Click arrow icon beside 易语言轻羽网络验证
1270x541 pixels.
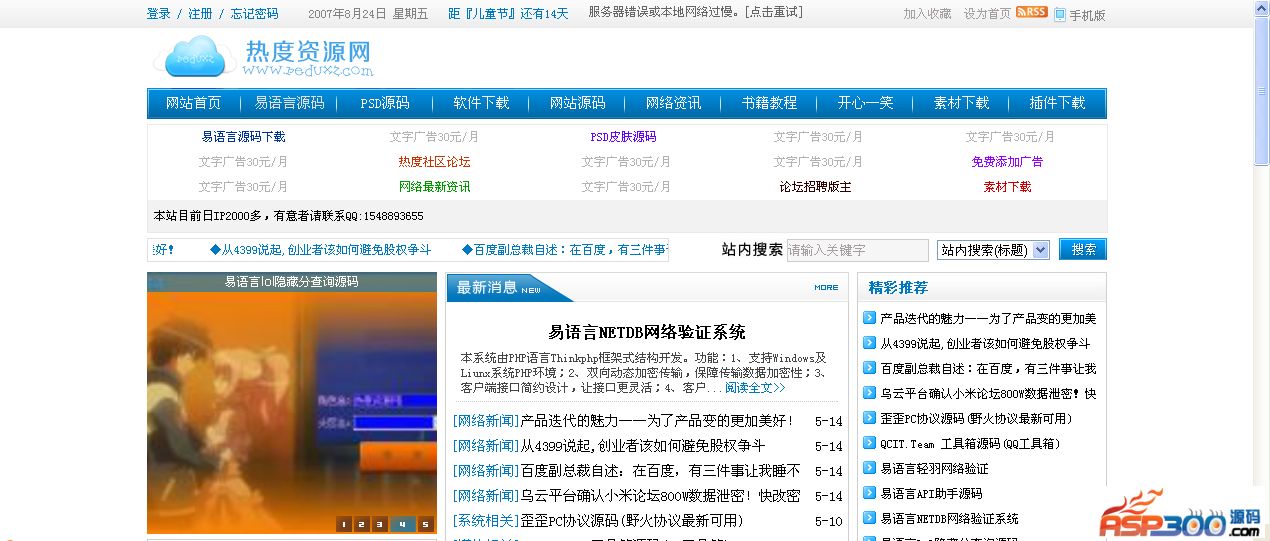(x=869, y=468)
